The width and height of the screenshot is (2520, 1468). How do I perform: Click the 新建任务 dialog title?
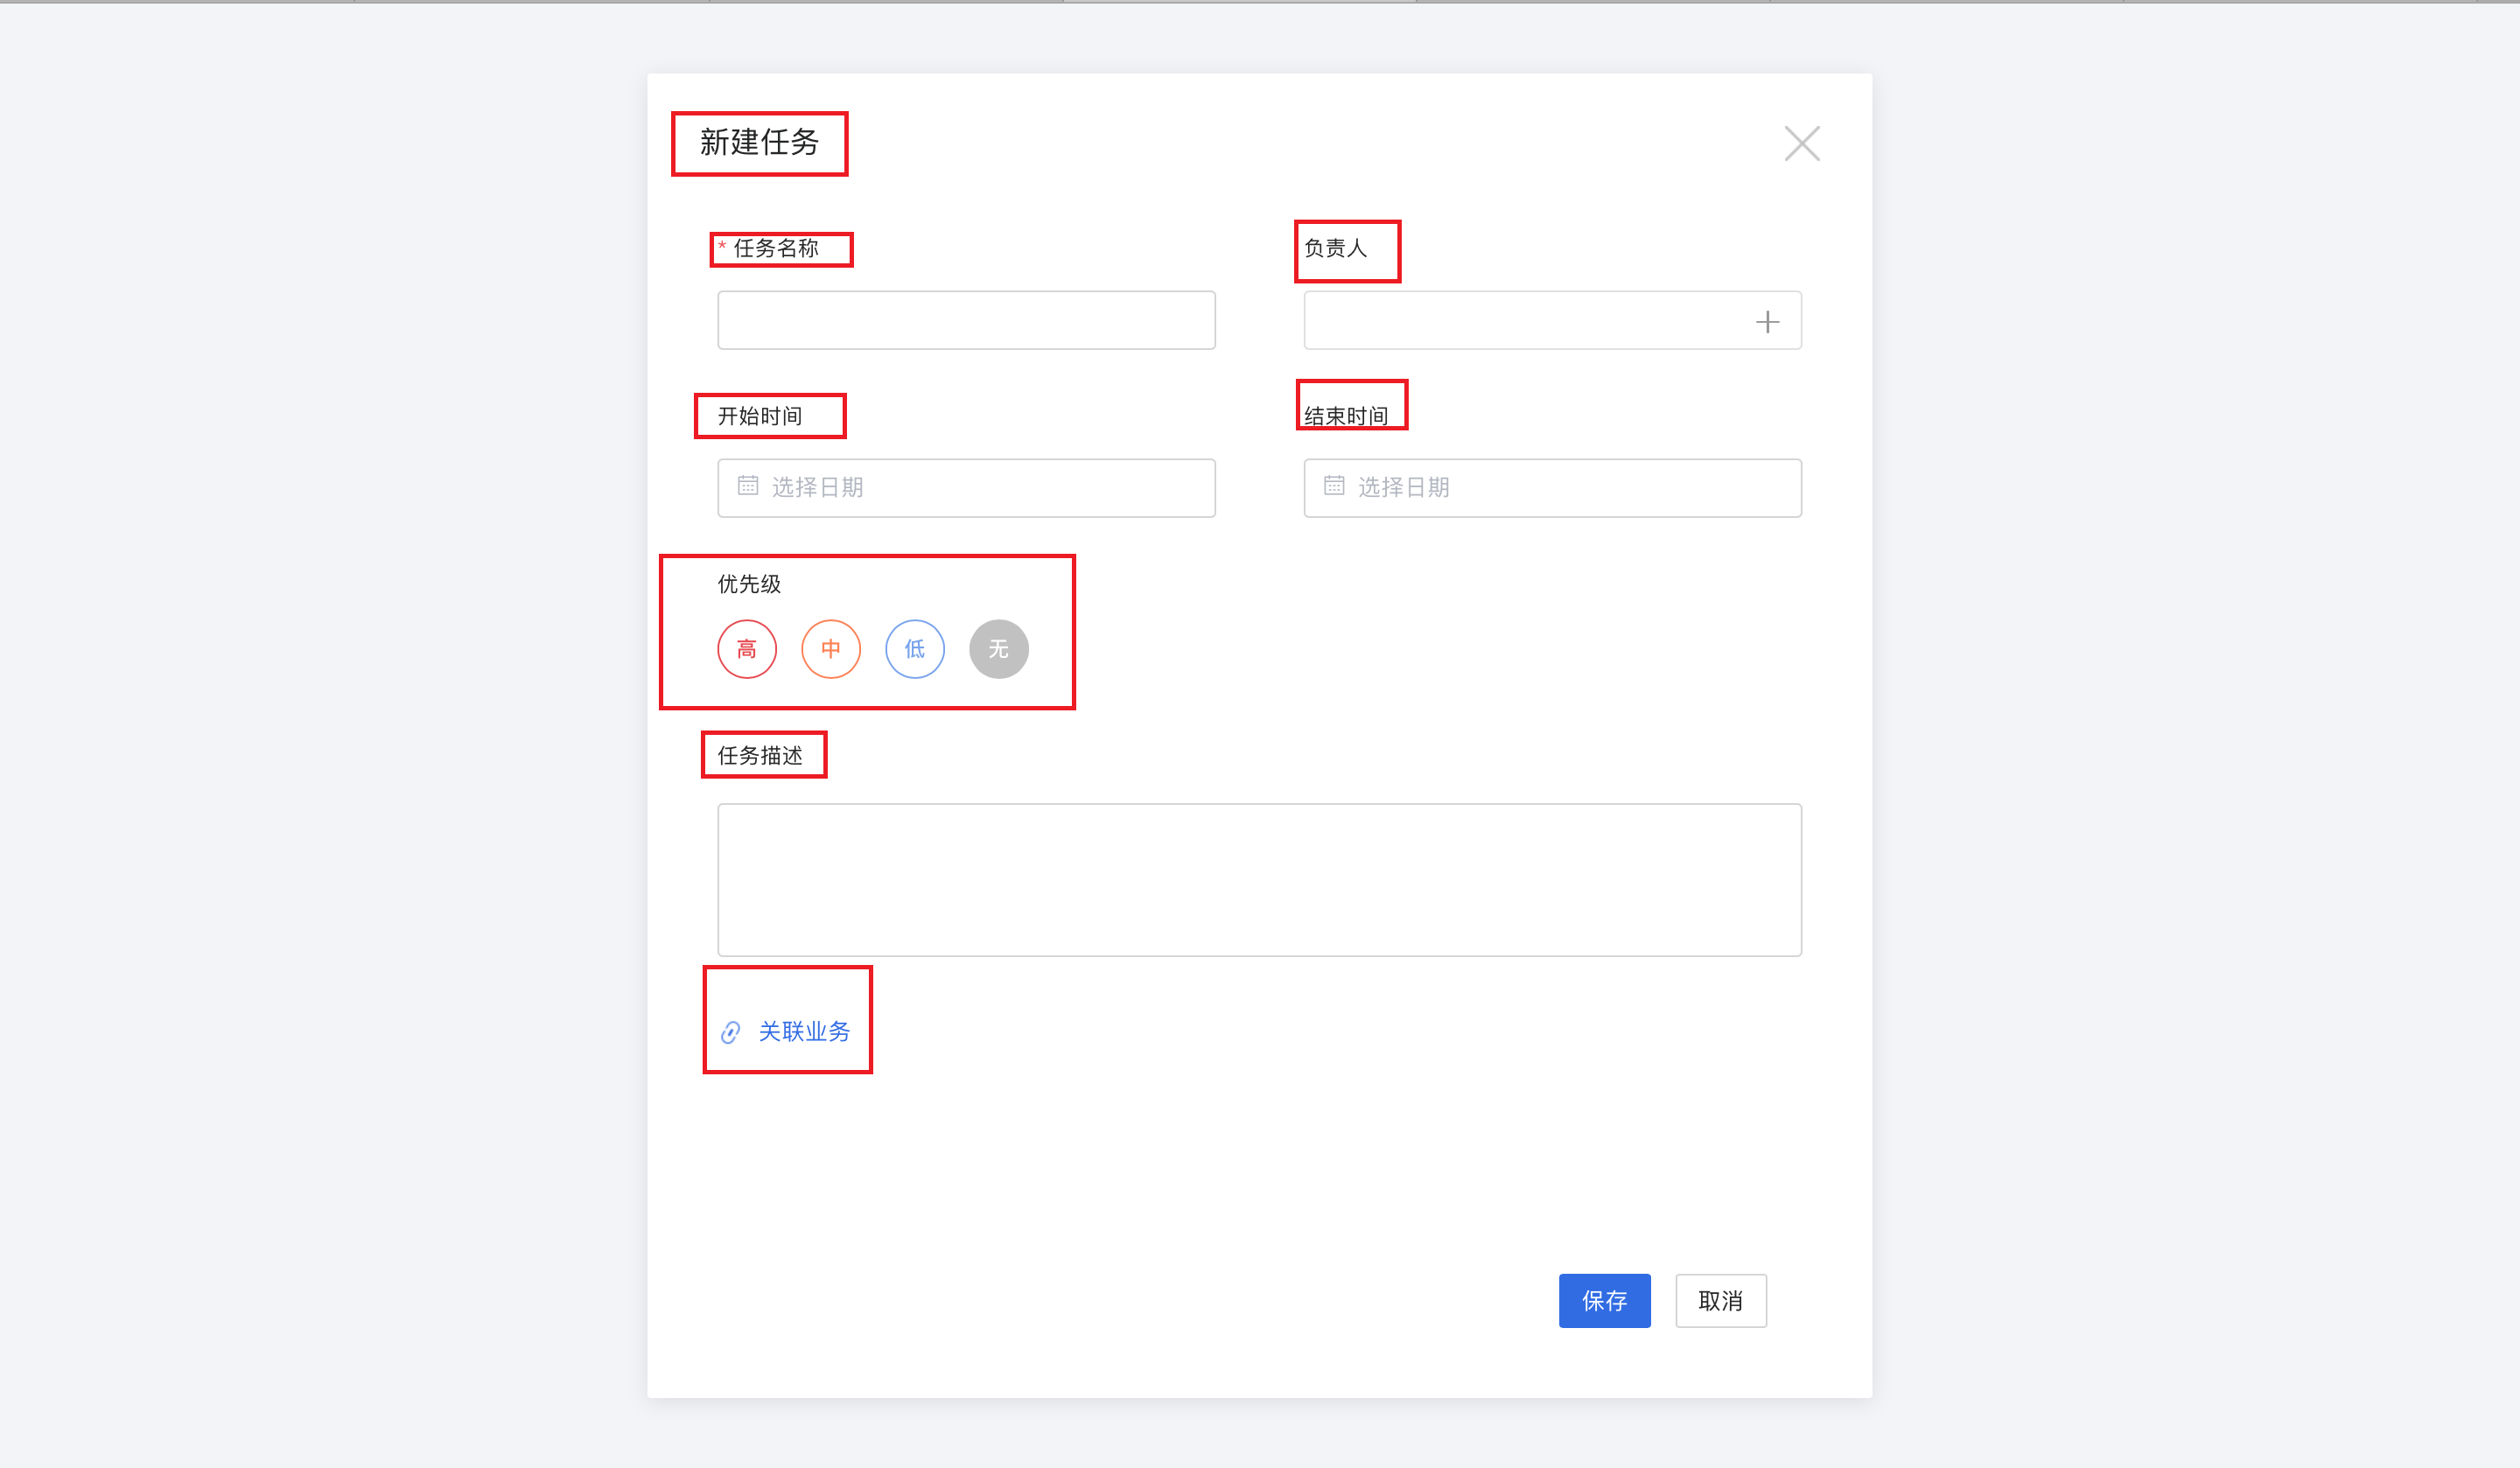(759, 143)
